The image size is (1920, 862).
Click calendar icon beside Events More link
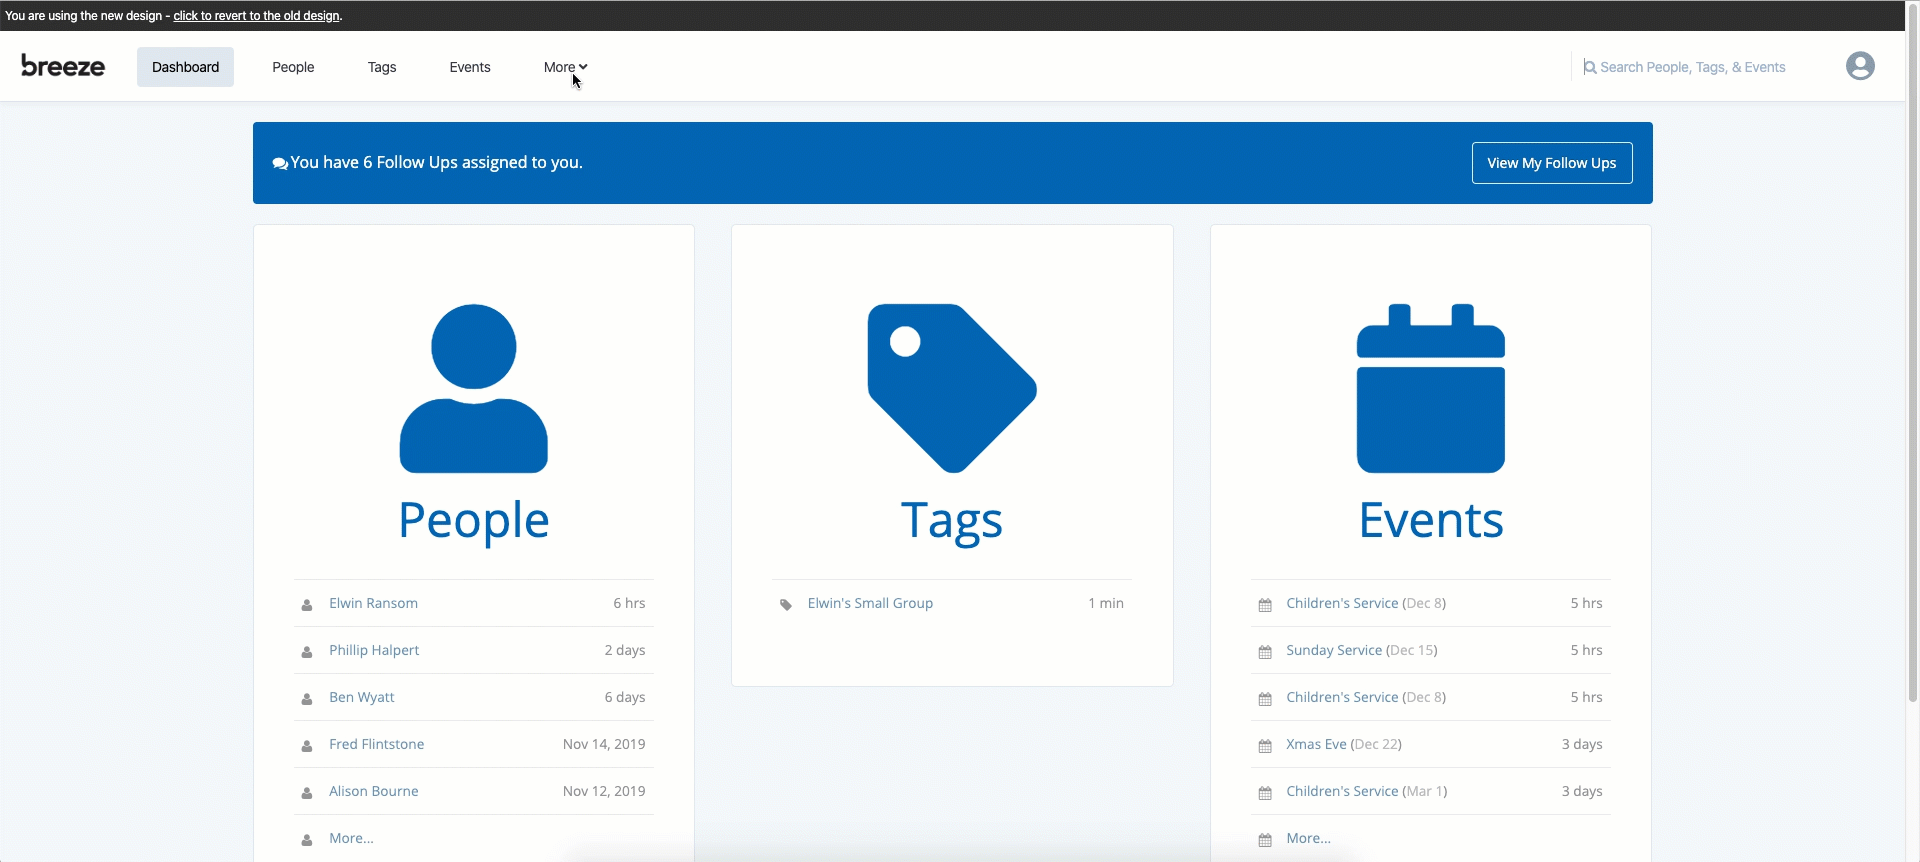tap(1265, 840)
